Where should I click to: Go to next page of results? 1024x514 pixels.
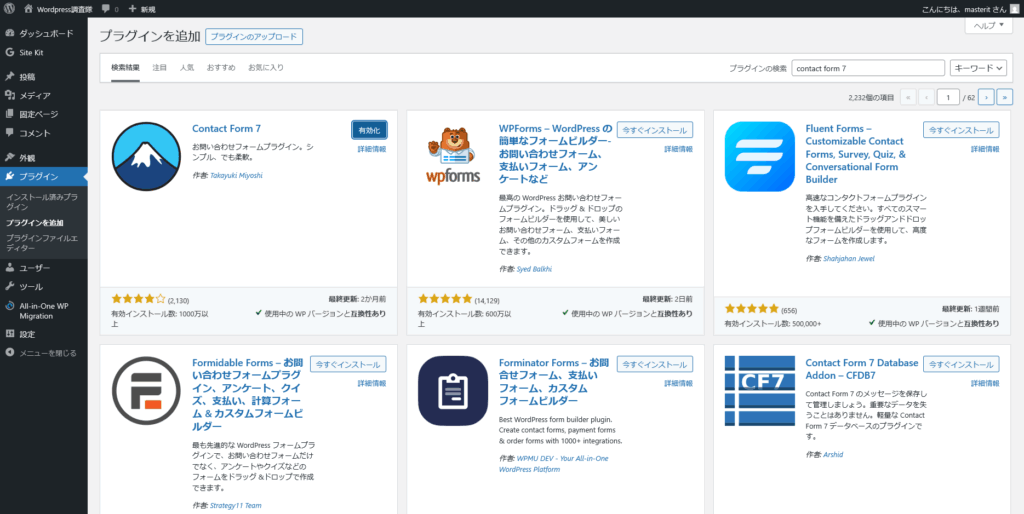pyautogui.click(x=986, y=97)
